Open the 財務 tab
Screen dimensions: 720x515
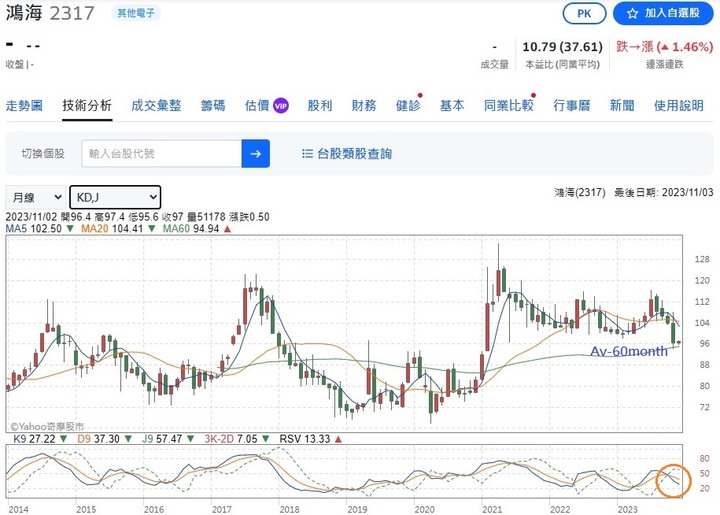364,106
